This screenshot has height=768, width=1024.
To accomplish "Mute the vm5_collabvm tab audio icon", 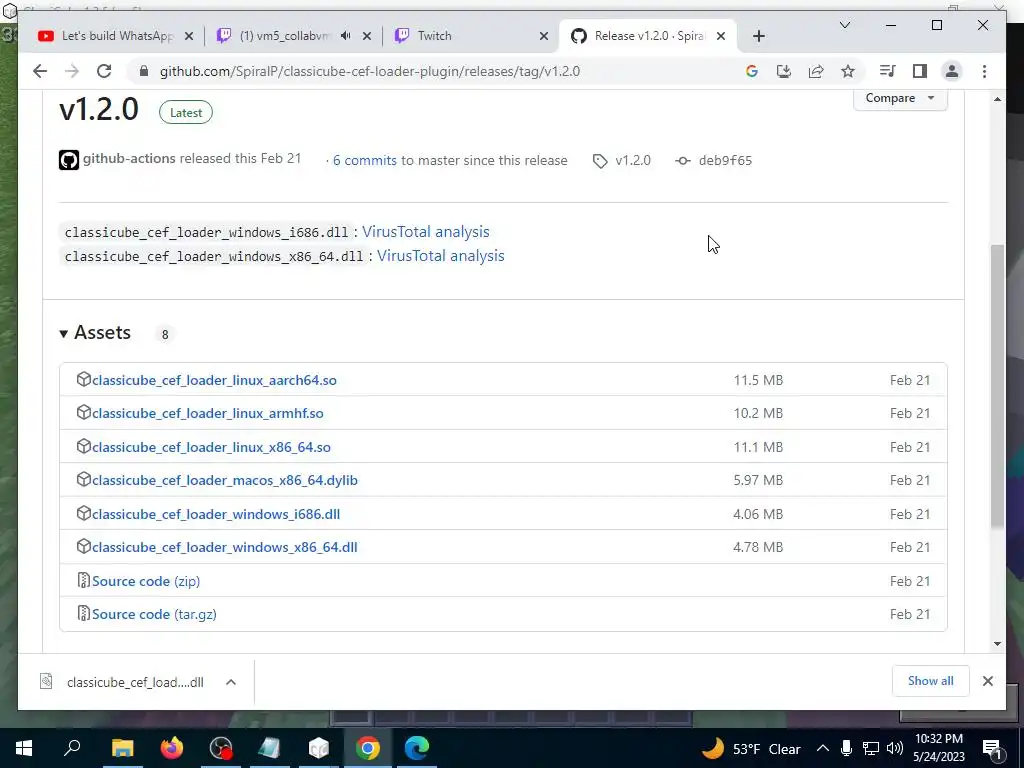I will point(345,36).
